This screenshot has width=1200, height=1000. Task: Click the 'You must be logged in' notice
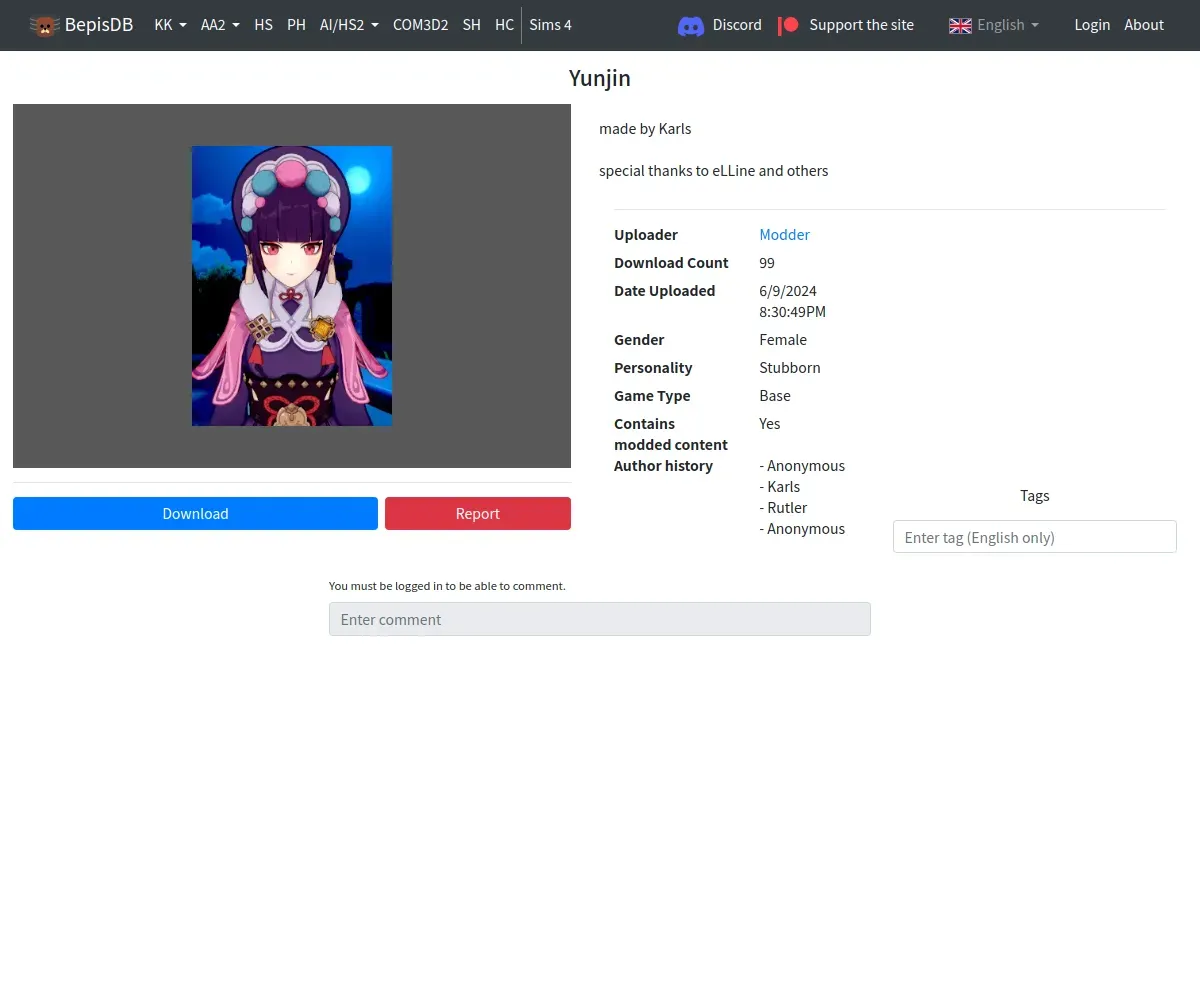(x=447, y=585)
